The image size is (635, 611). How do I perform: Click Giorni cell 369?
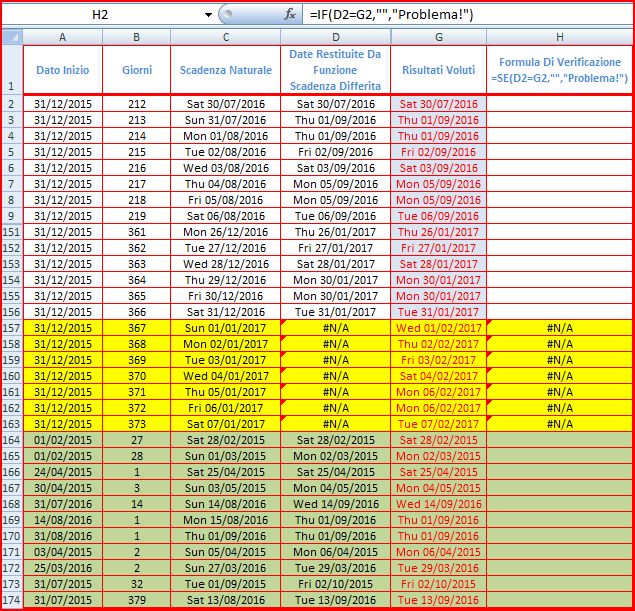click(x=136, y=360)
